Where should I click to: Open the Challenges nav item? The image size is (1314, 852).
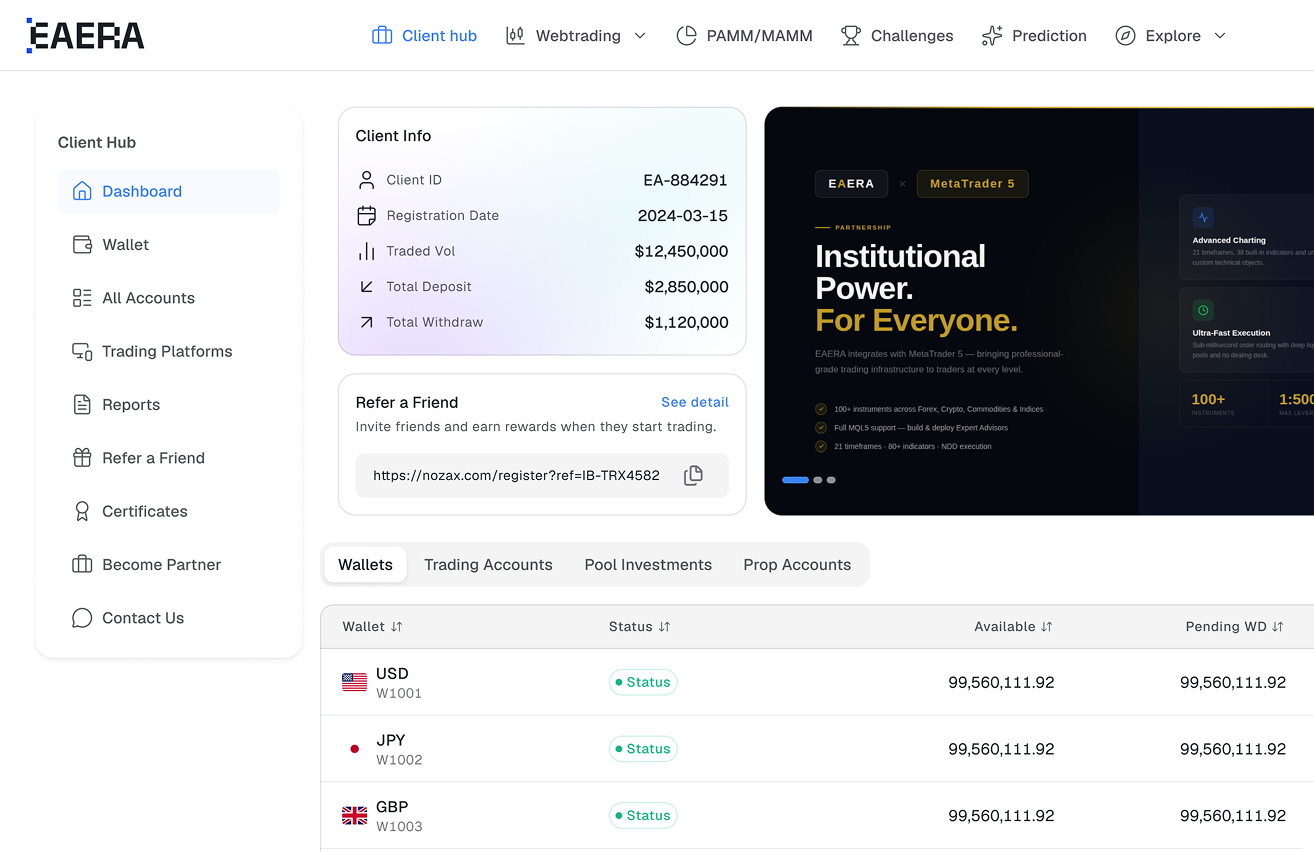pos(897,36)
